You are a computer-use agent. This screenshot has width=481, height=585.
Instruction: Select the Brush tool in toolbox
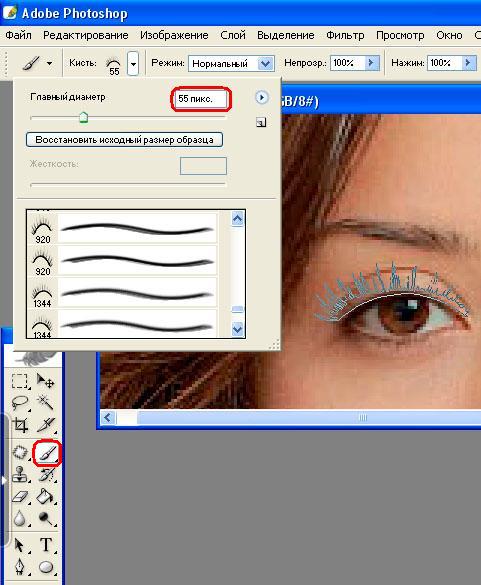[x=47, y=453]
